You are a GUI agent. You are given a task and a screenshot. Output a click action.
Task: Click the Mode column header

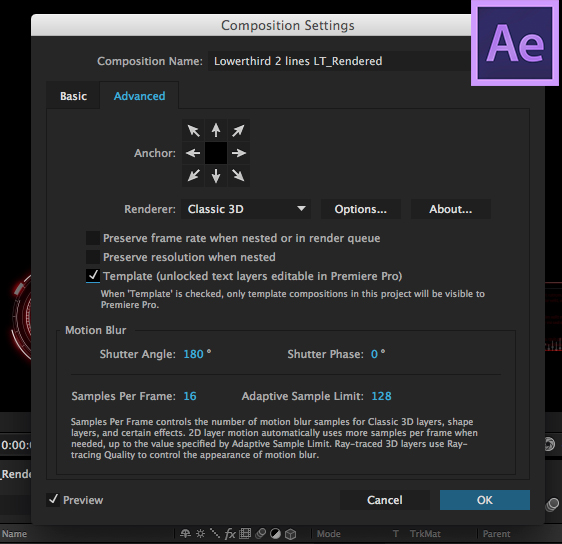pos(329,534)
